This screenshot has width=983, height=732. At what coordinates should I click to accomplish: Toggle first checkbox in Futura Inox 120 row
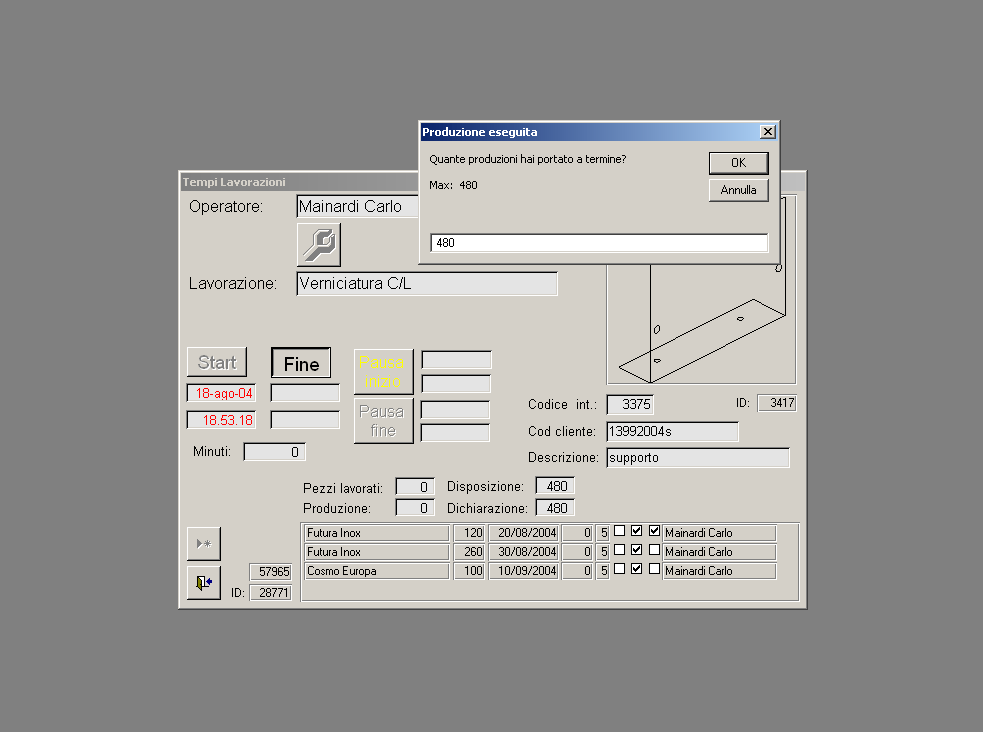(x=619, y=531)
